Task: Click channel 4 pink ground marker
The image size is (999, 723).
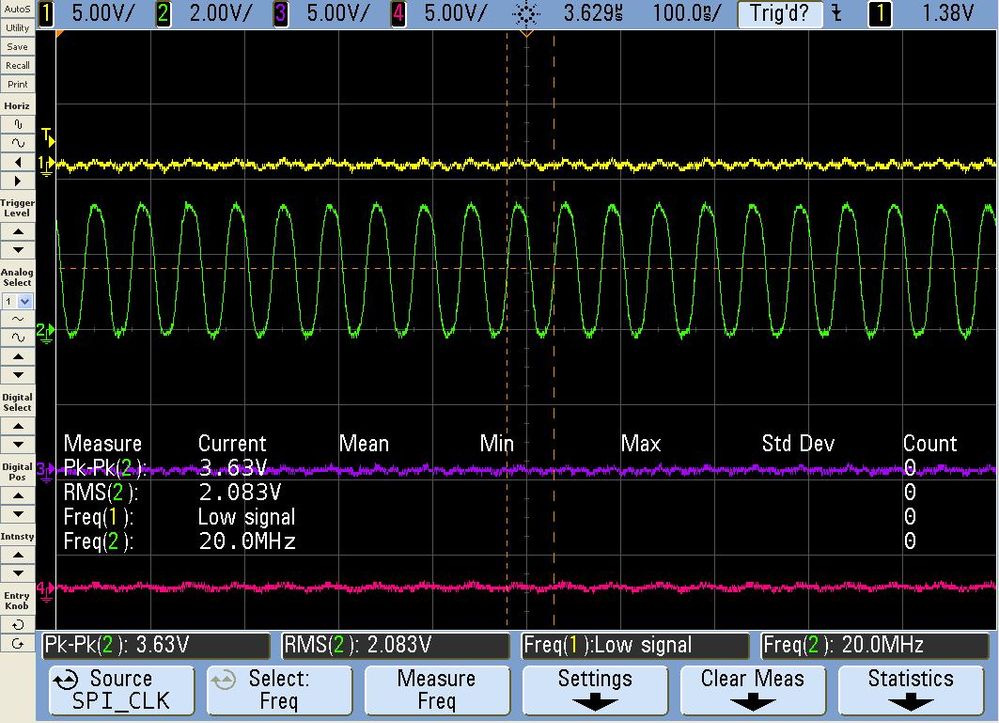Action: [x=45, y=589]
